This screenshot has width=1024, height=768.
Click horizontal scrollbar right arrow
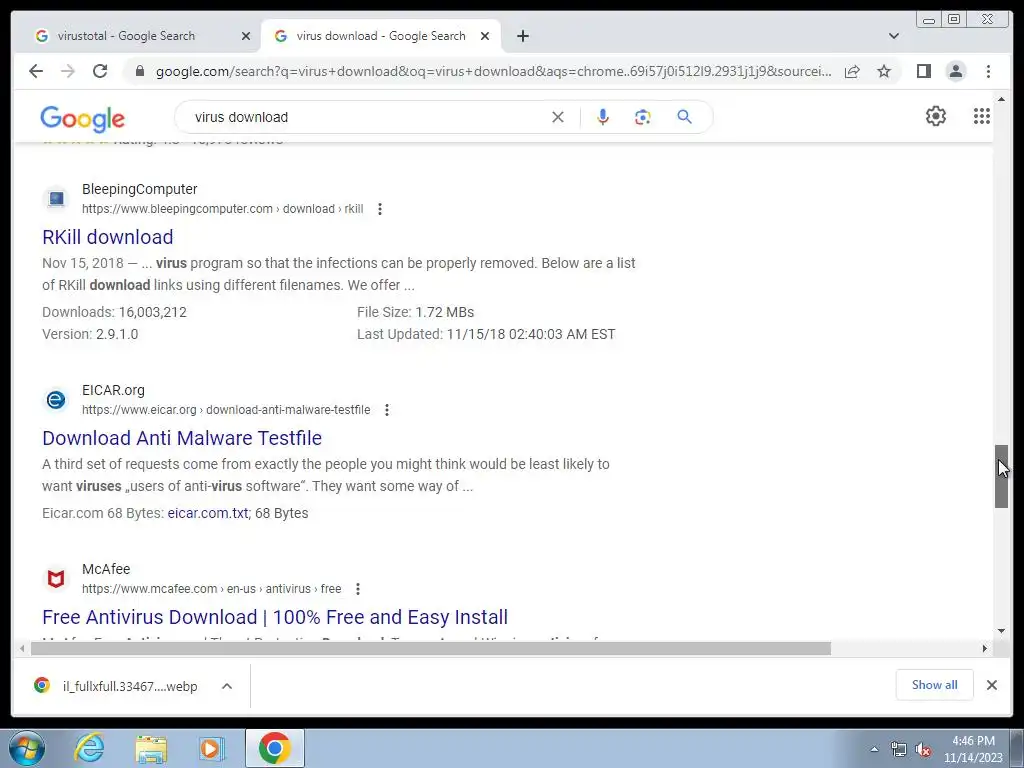point(985,648)
